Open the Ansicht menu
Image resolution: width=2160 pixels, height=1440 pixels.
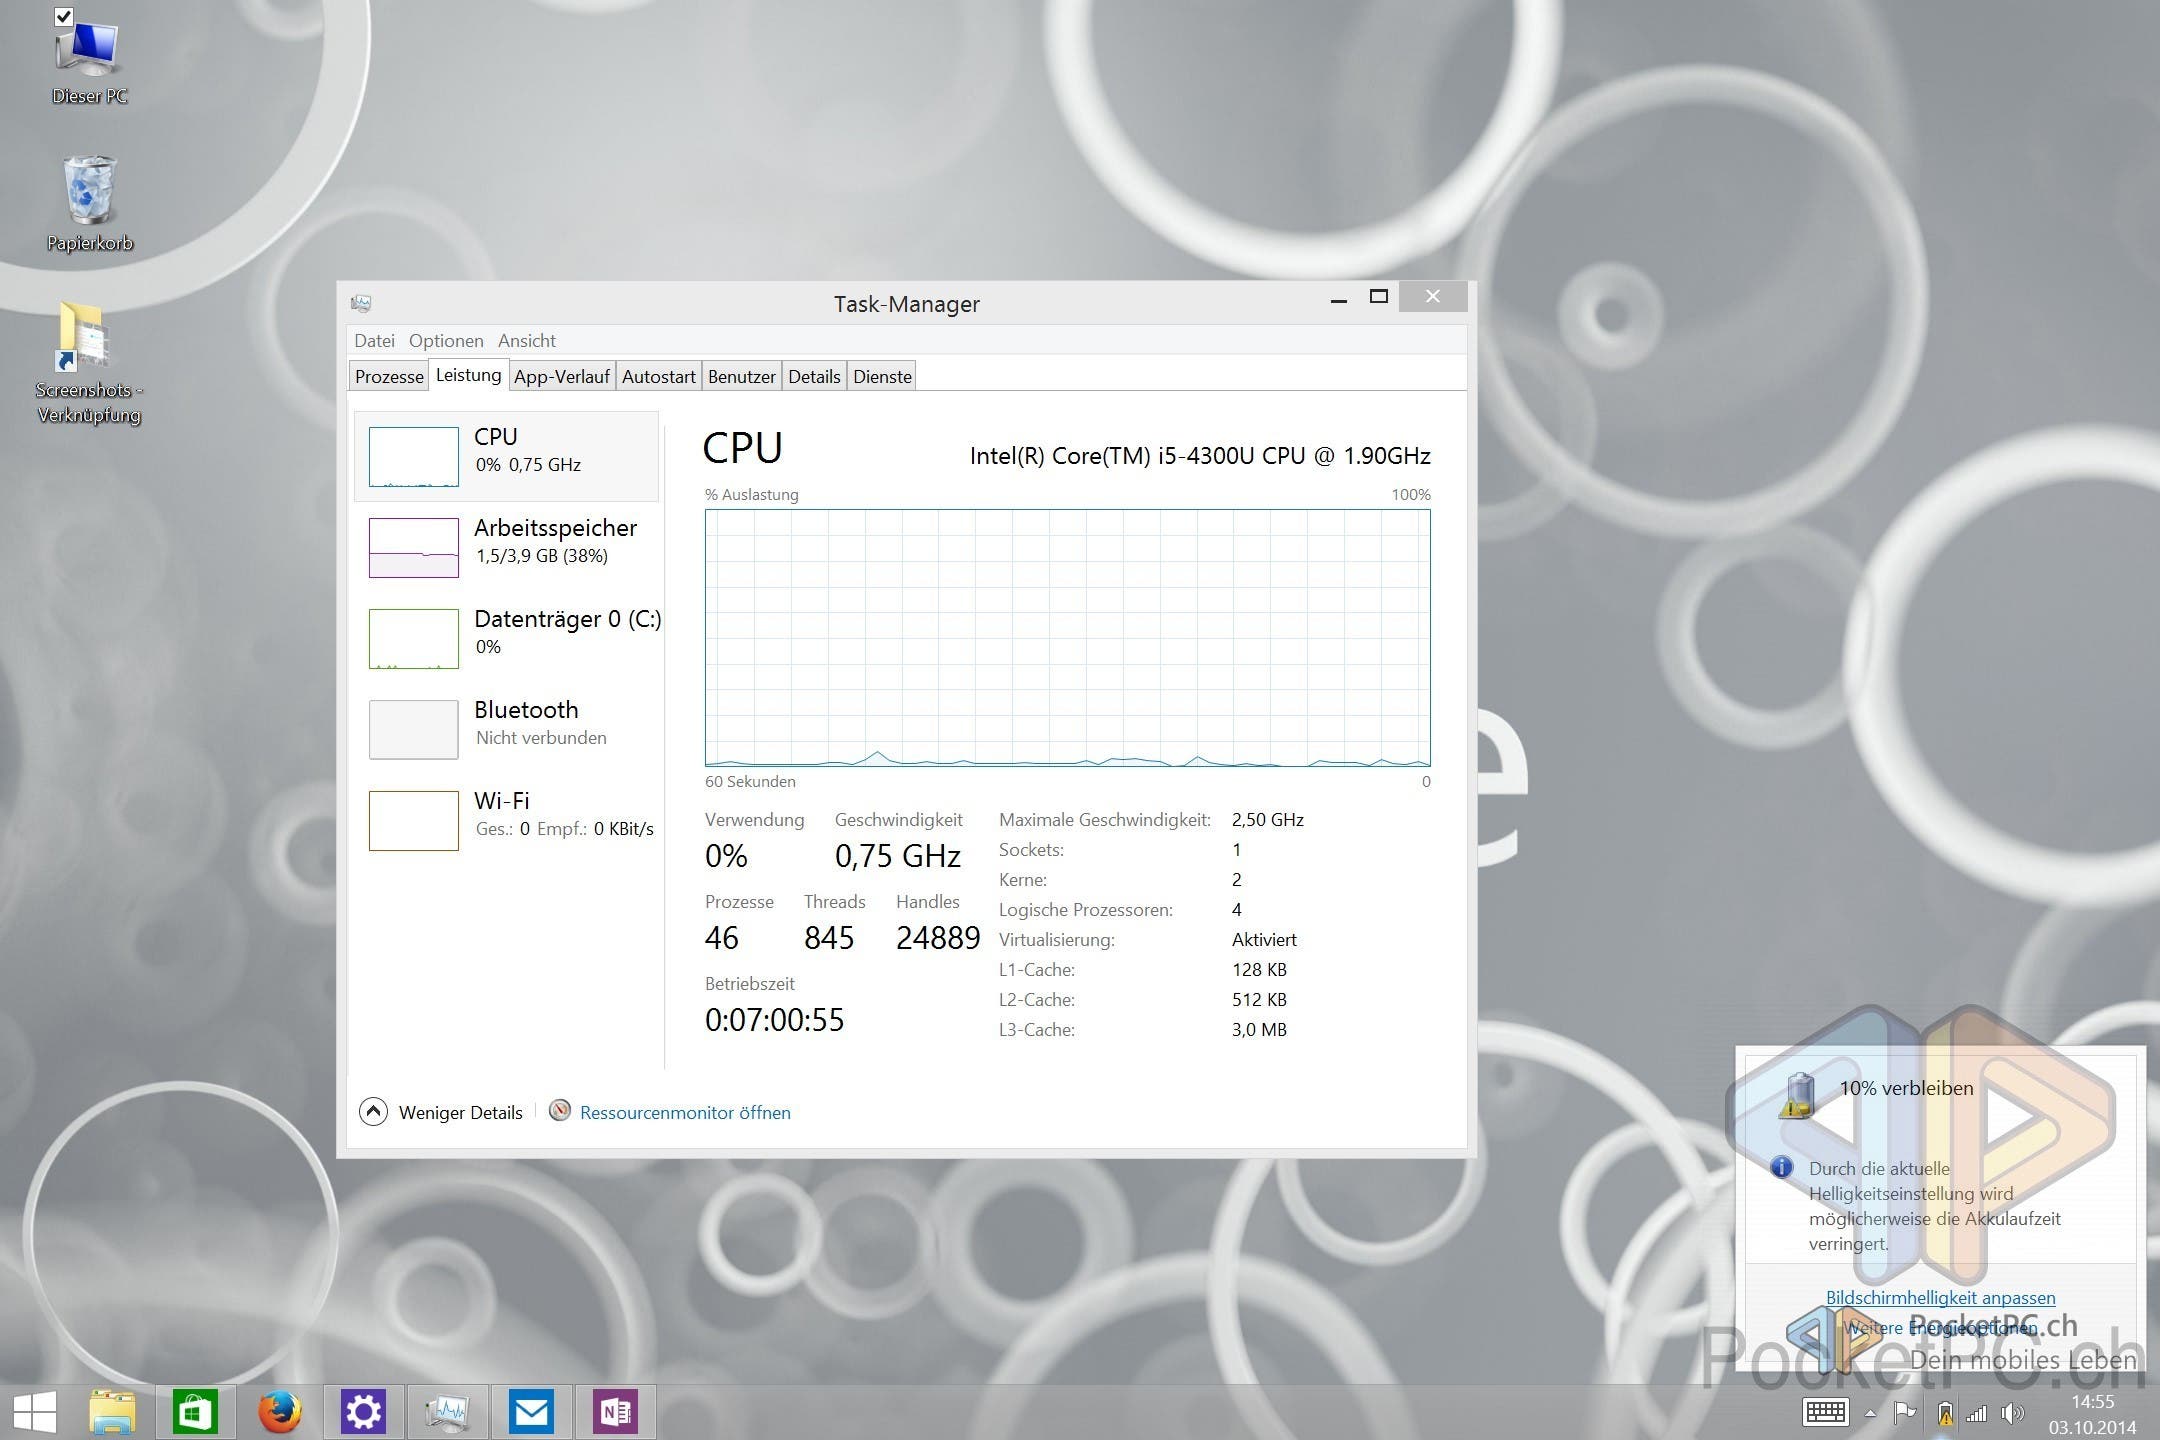click(x=526, y=341)
